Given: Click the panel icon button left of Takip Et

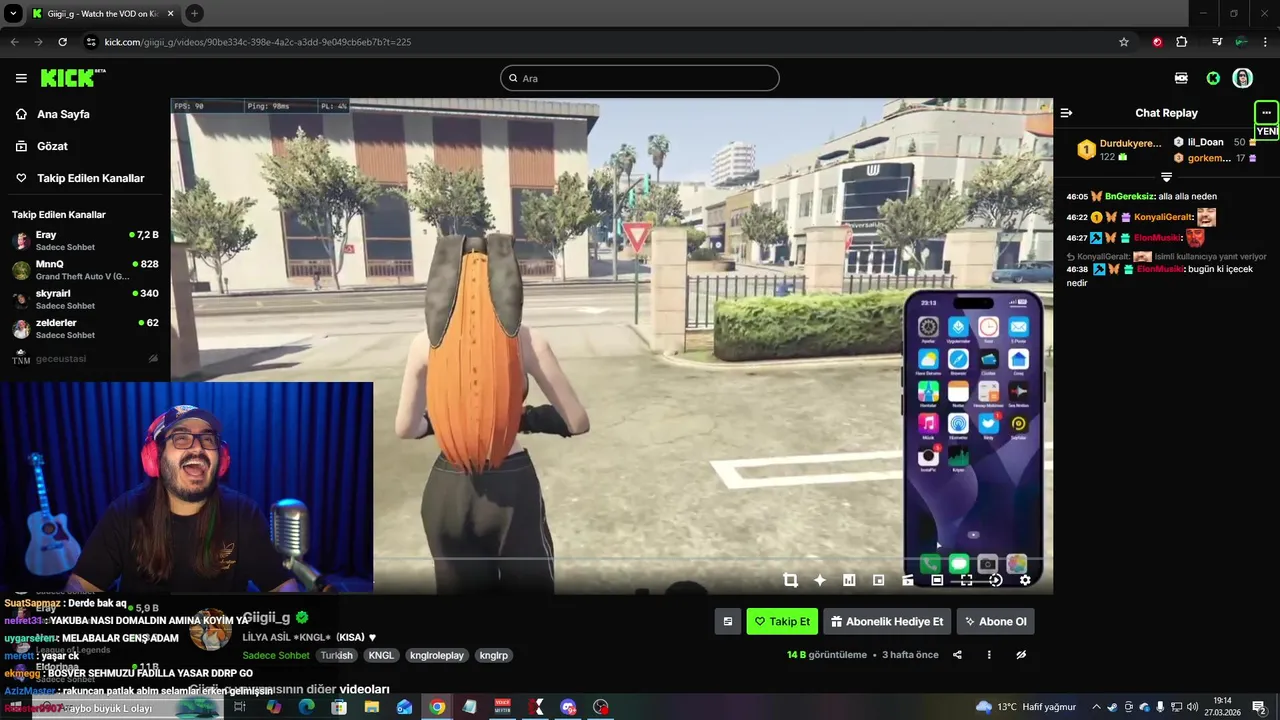Looking at the screenshot, I should pos(728,621).
